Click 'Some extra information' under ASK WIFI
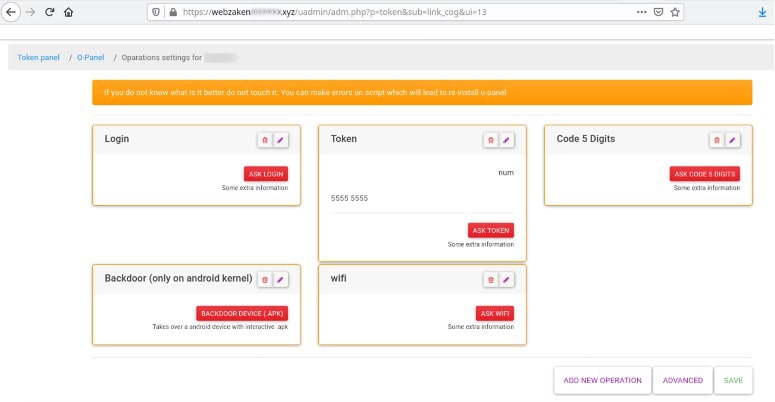This screenshot has width=775, height=402. [x=481, y=327]
